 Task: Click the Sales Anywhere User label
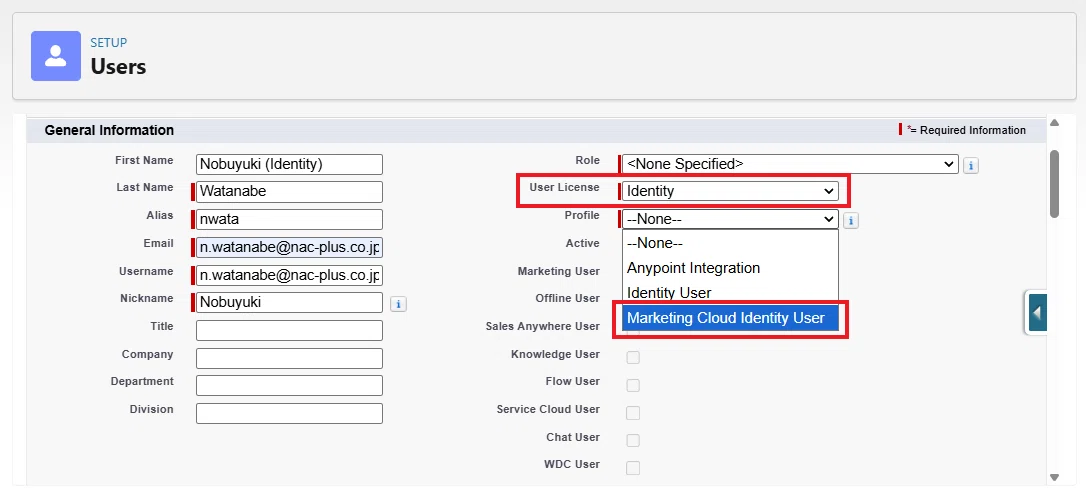543,326
